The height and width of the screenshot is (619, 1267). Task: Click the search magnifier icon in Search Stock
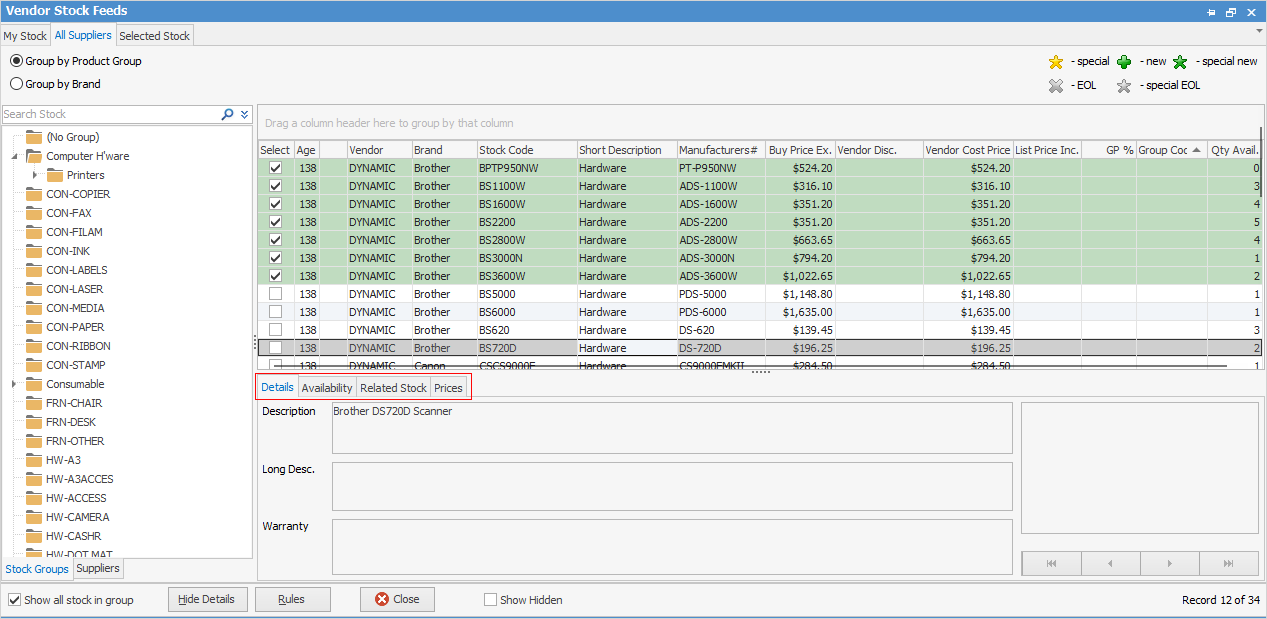(x=227, y=115)
